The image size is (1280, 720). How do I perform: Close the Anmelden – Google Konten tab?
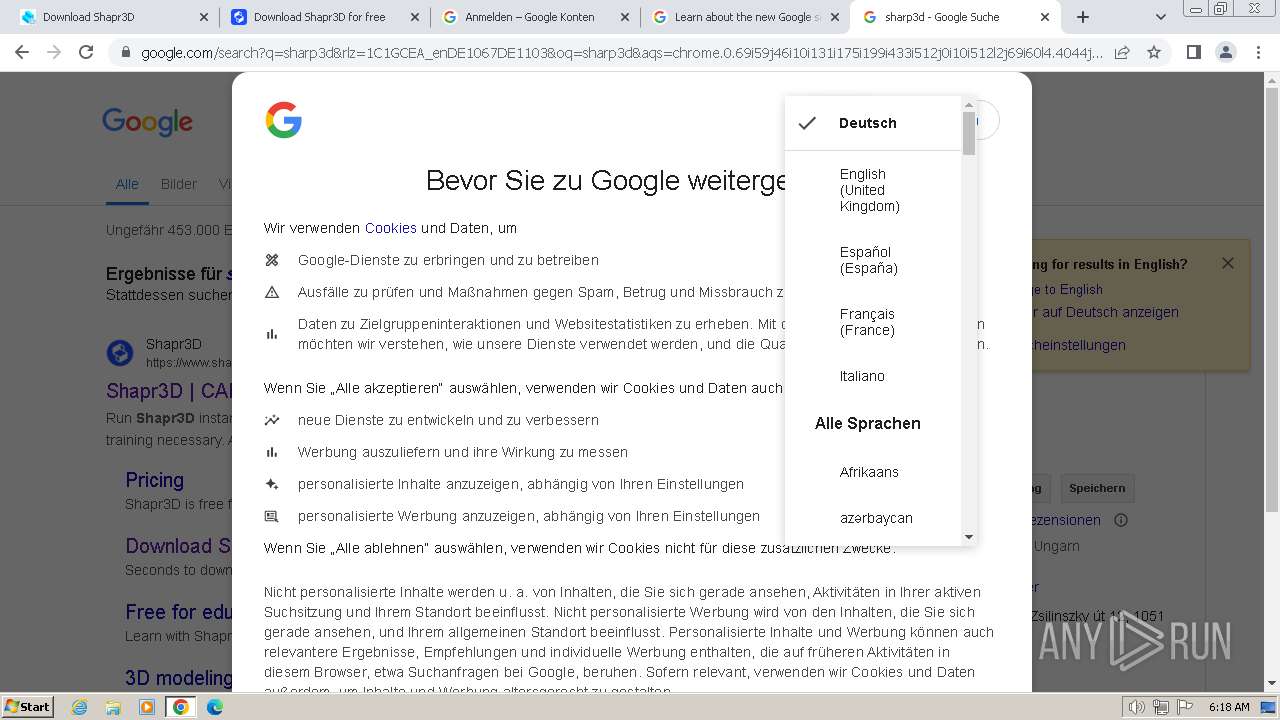point(625,17)
